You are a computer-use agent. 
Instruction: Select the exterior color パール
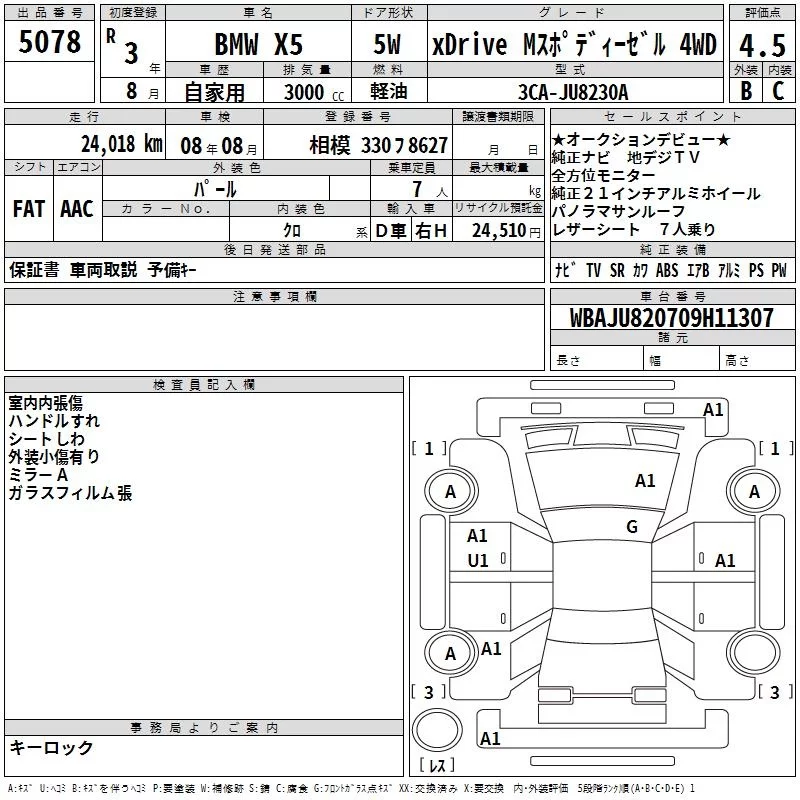pyautogui.click(x=215, y=189)
